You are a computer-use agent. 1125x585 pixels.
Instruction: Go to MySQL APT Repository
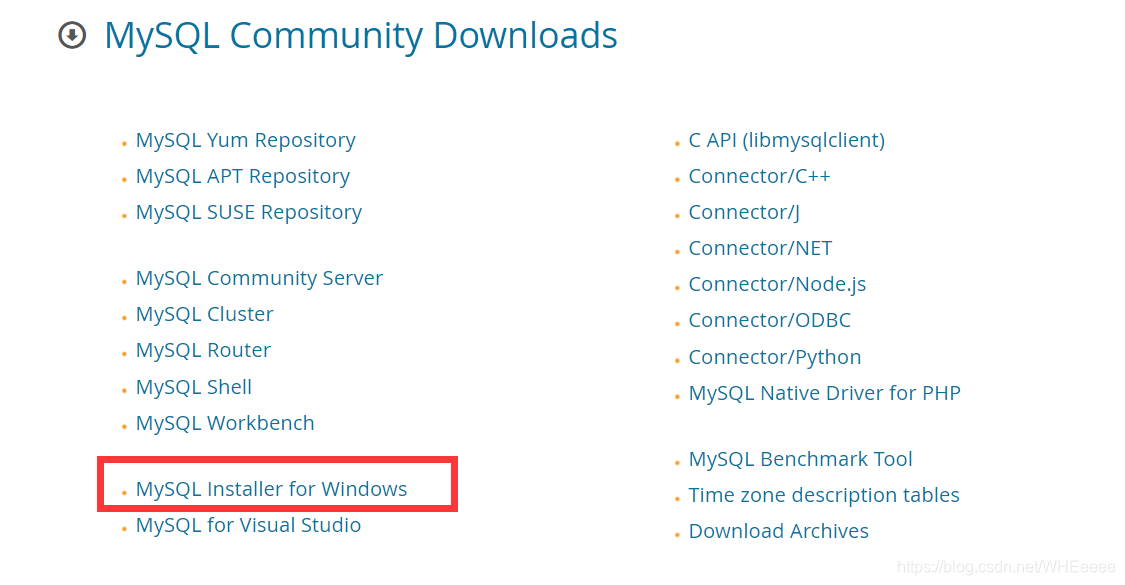click(x=243, y=177)
